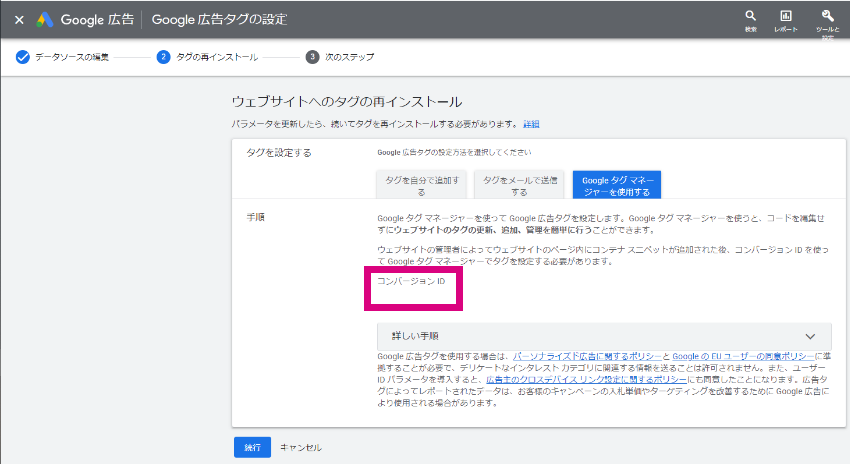Image resolution: width=850 pixels, height=464 pixels.
Task: Select step 2 circle タグの再インストール
Action: [x=163, y=57]
